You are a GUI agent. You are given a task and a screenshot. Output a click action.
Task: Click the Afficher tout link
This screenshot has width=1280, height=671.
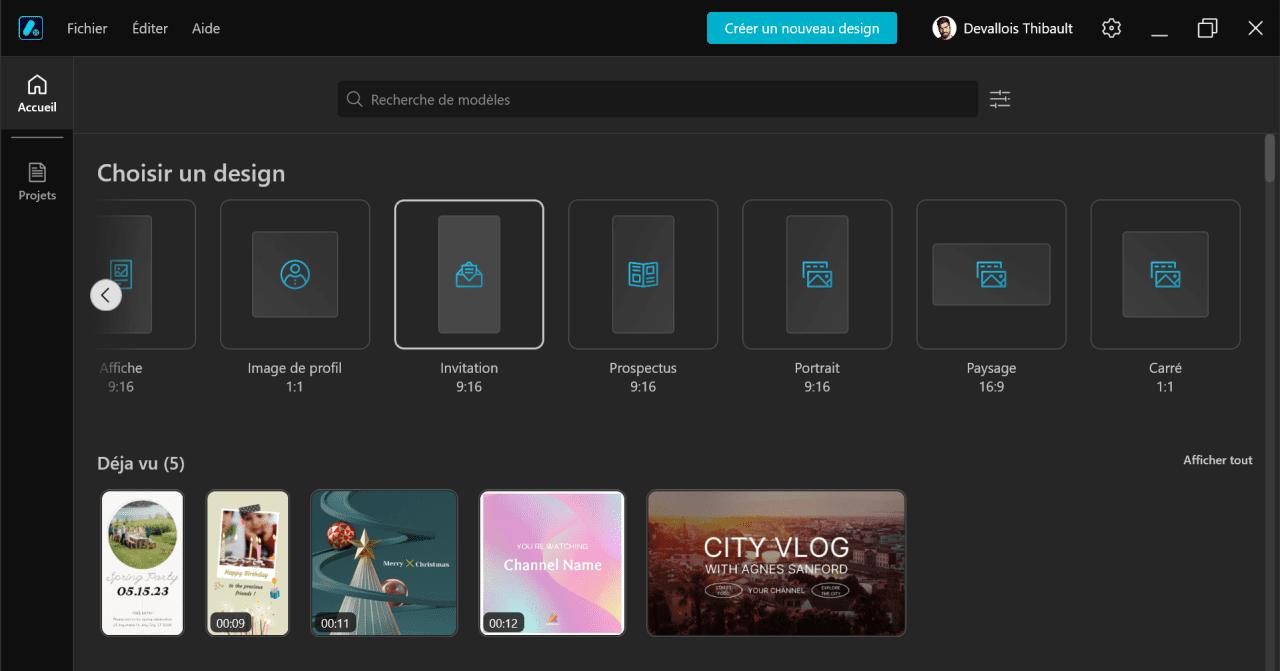point(1218,460)
